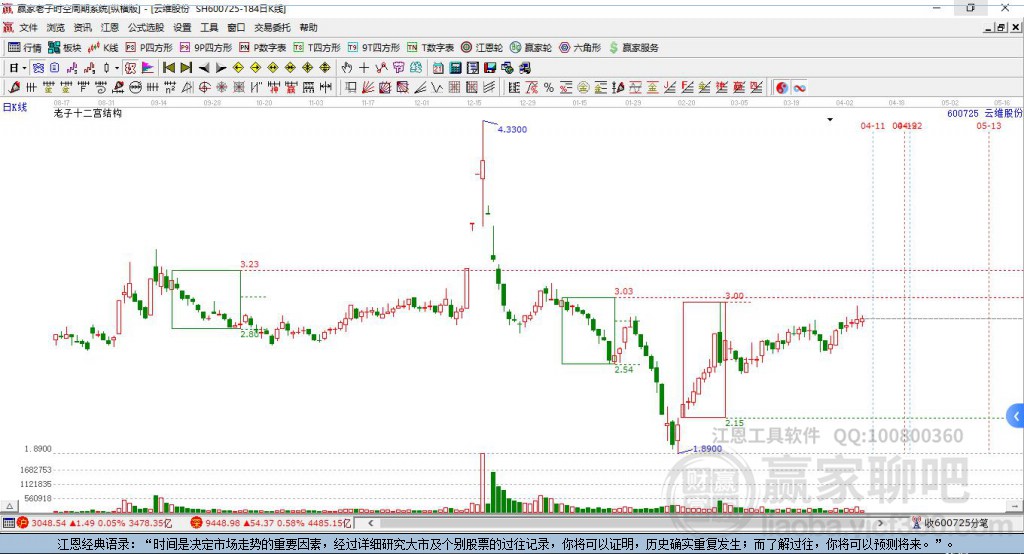Expand the candlestick style dropdown arrow
The height and width of the screenshot is (554, 1024).
(117, 68)
